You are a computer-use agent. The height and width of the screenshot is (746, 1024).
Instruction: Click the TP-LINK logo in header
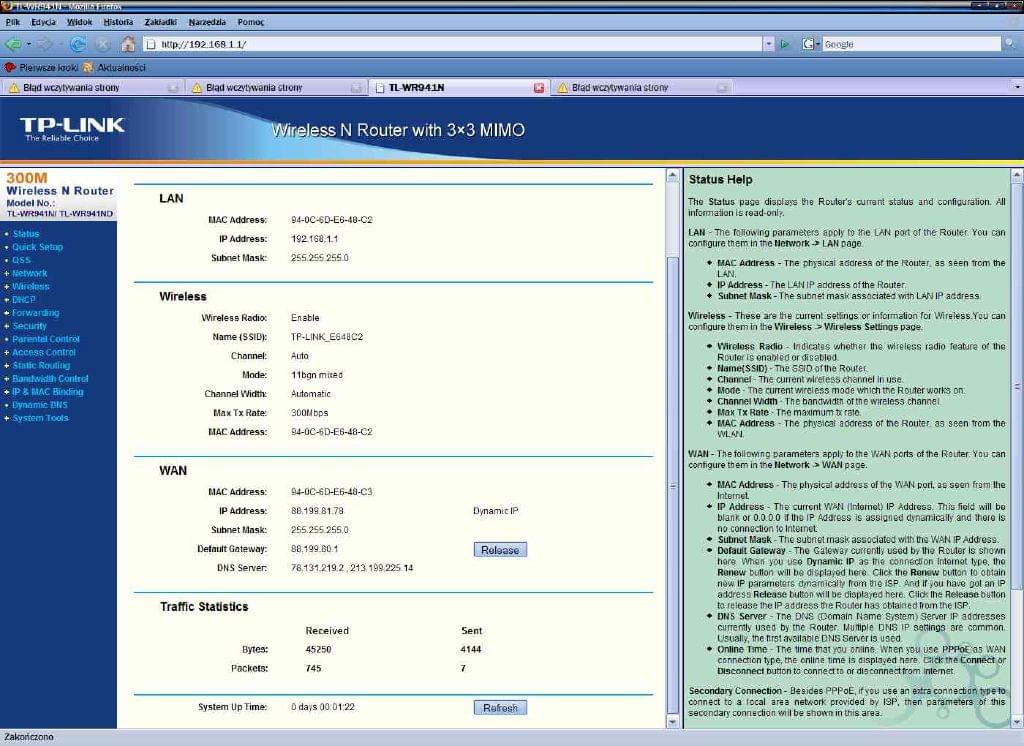click(x=72, y=129)
